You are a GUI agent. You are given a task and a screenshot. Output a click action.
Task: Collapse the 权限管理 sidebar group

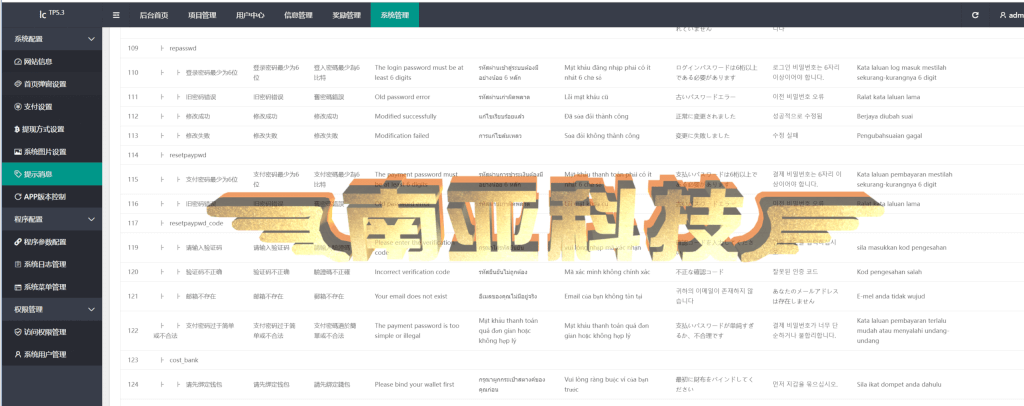point(51,309)
